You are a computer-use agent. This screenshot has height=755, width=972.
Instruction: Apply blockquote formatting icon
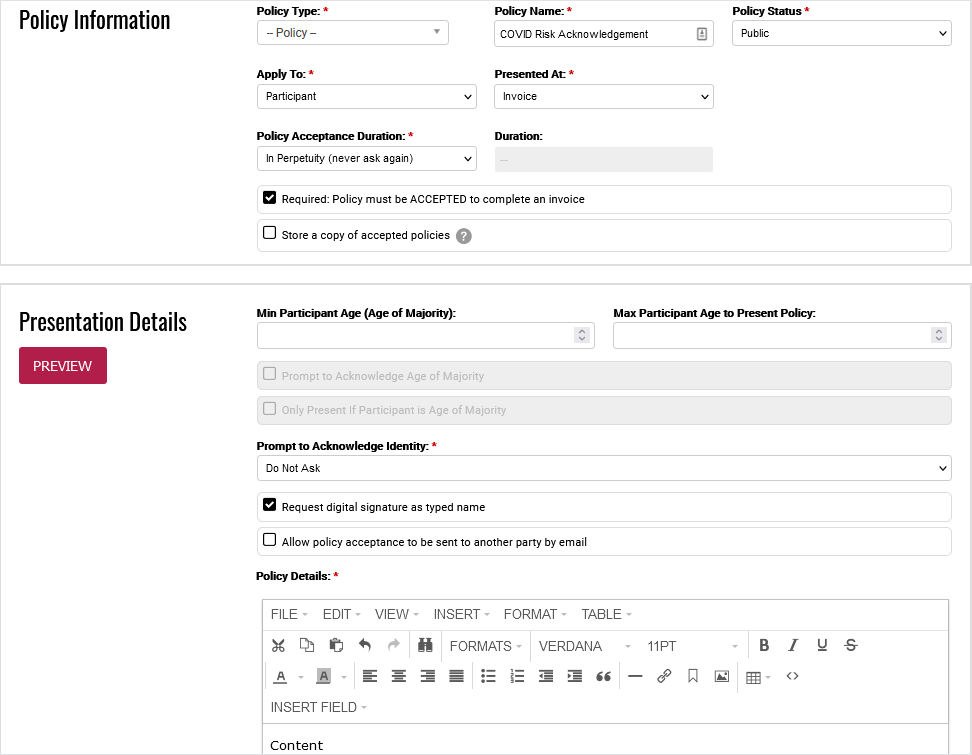(x=603, y=677)
